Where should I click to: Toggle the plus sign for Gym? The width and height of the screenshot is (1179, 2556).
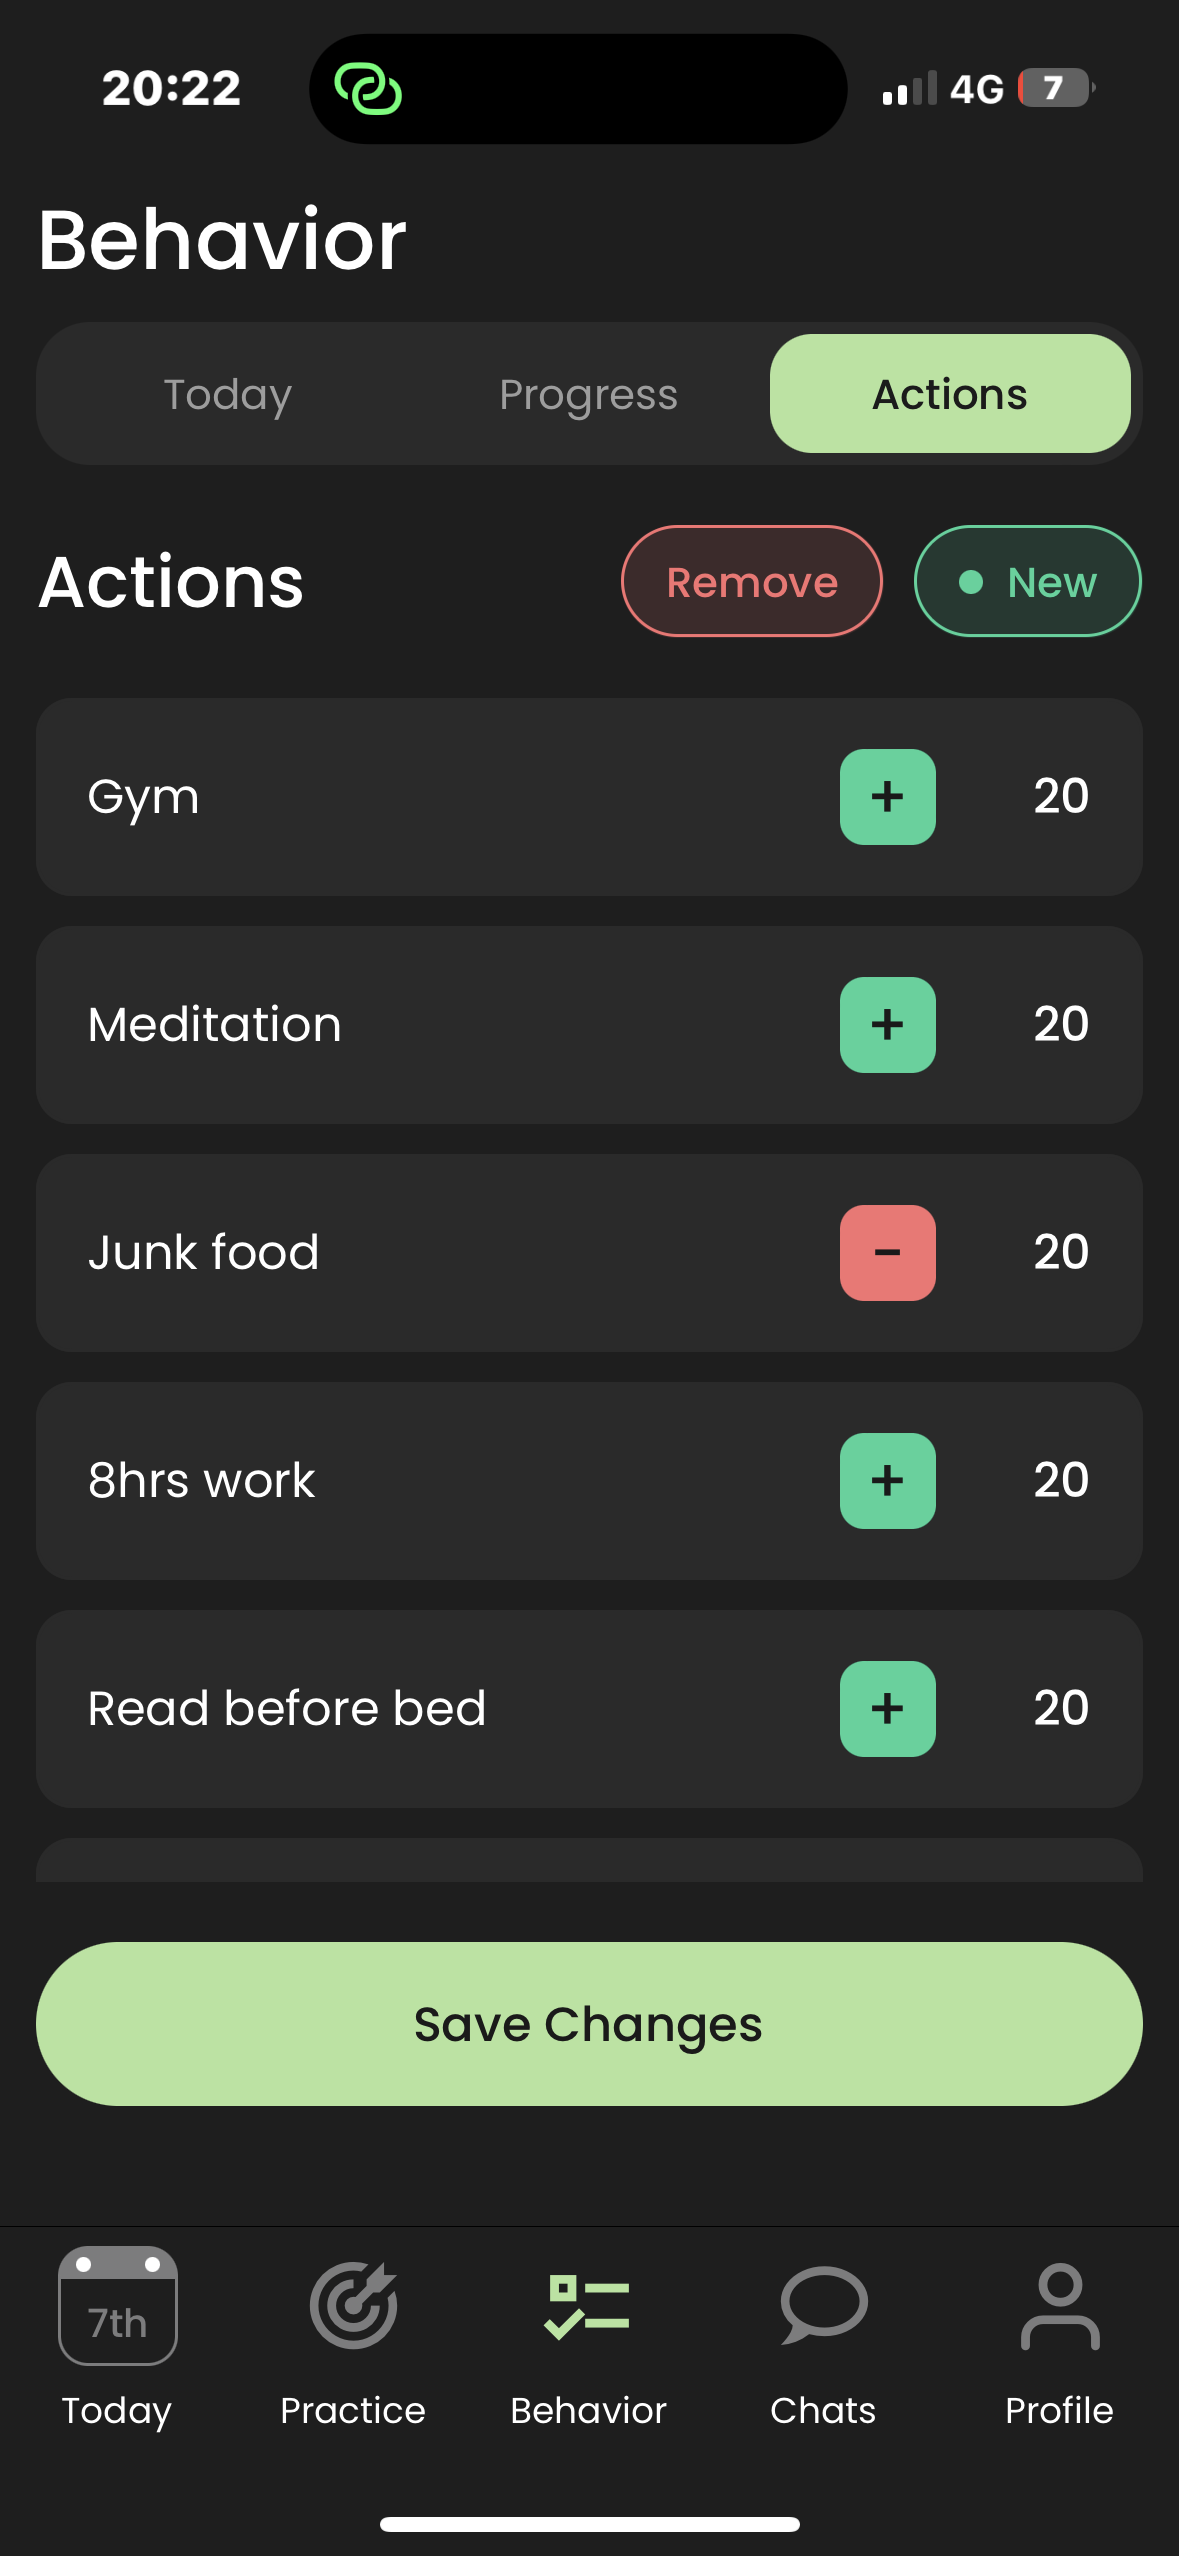click(x=887, y=797)
